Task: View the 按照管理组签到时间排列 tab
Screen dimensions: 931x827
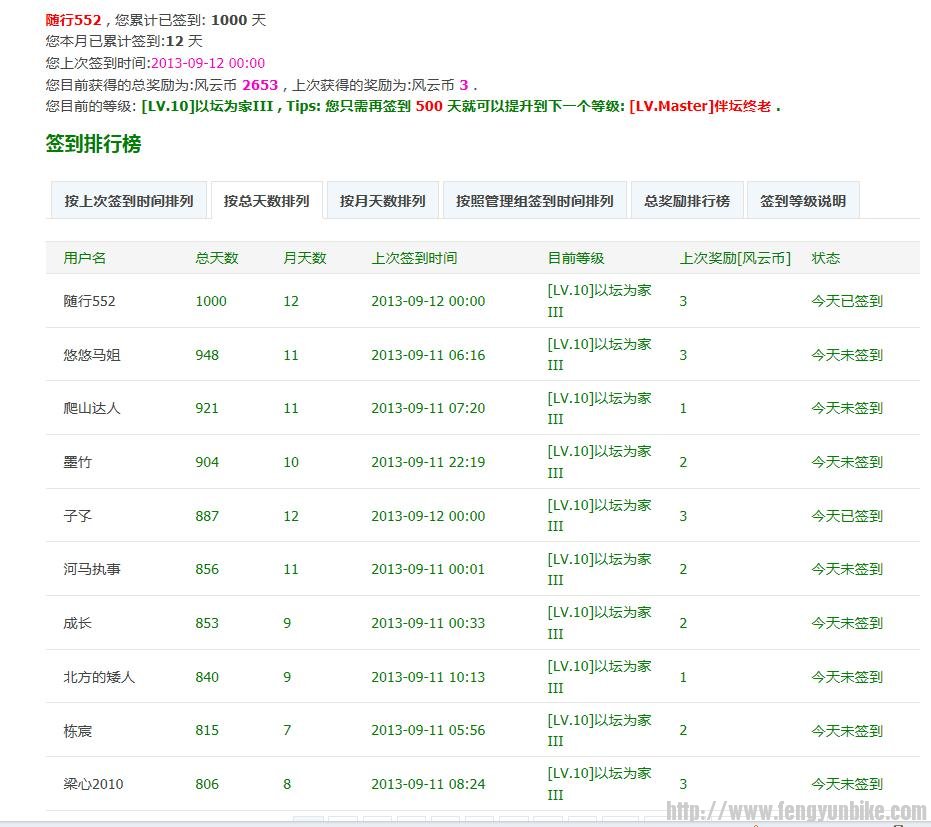Action: click(536, 200)
